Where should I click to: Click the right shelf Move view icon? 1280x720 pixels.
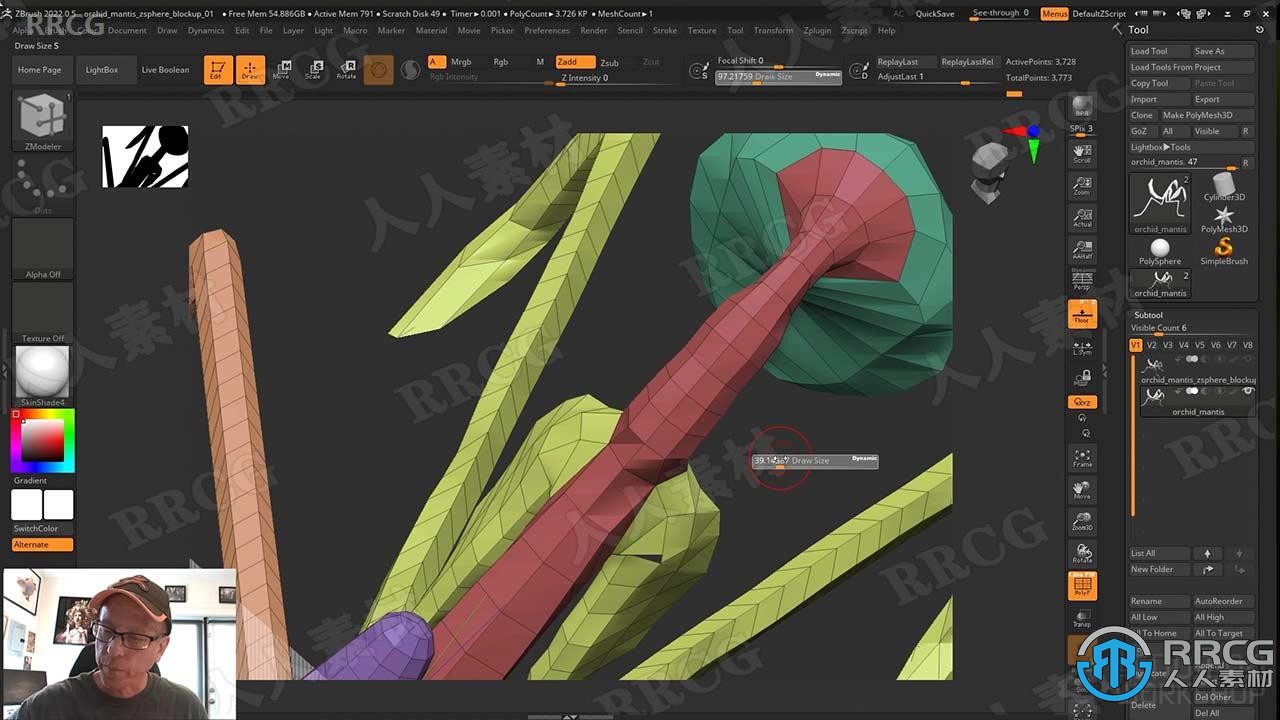[x=1082, y=490]
